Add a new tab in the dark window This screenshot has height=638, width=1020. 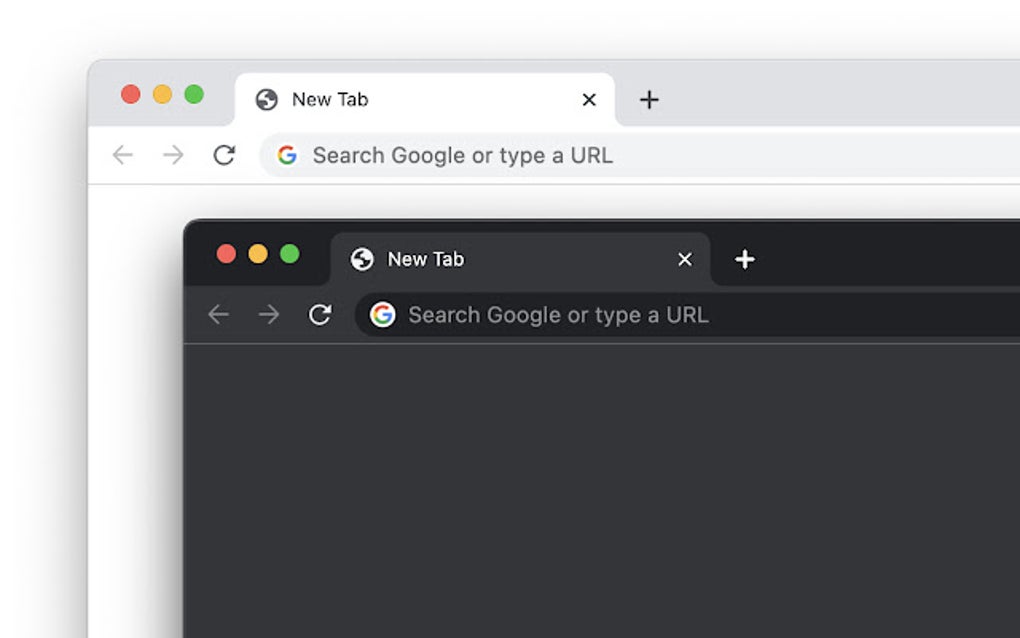[x=744, y=260]
